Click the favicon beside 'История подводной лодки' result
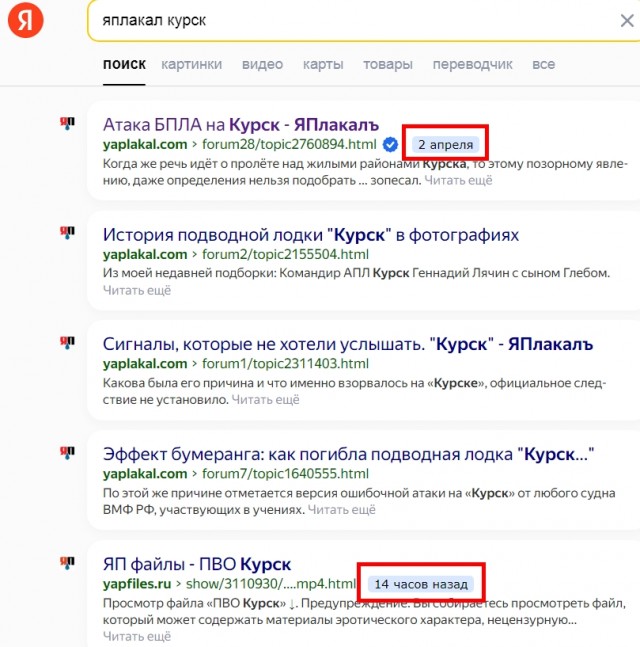 (x=67, y=233)
